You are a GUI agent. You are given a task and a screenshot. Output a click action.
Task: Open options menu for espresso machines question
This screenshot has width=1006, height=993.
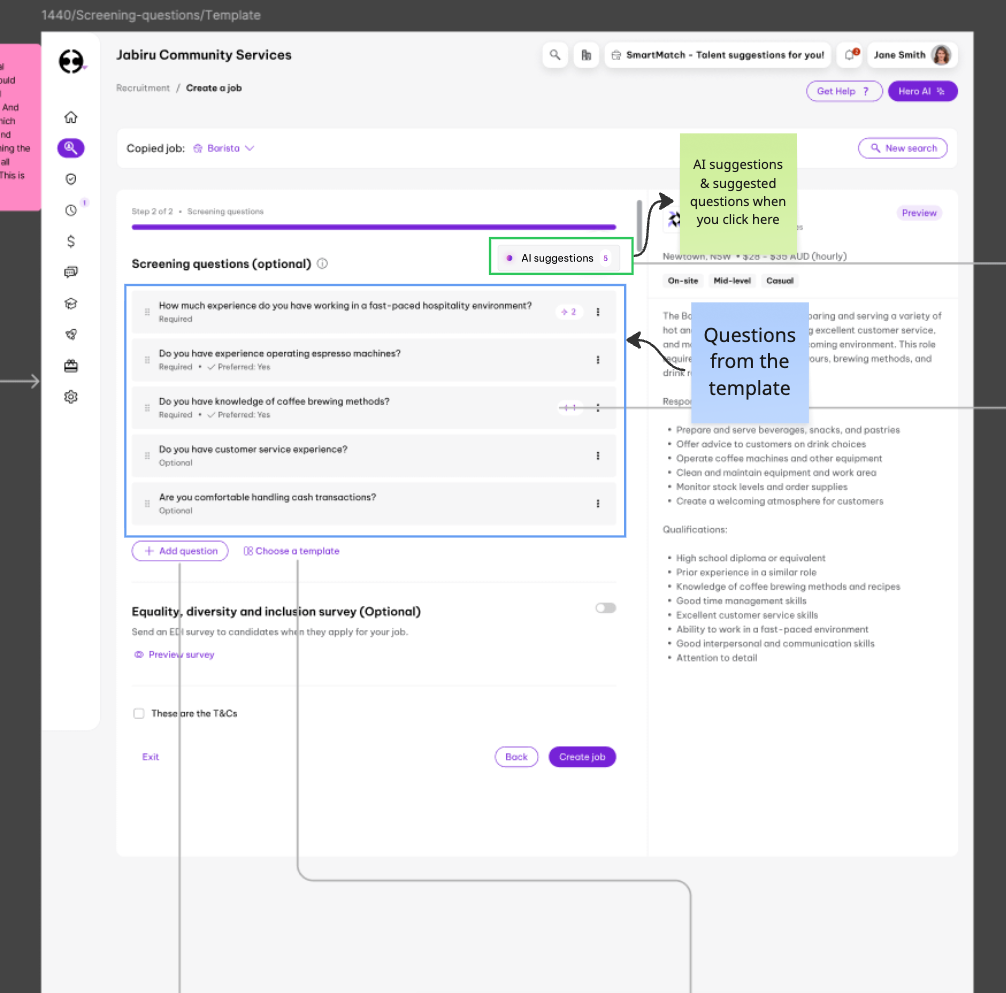pyautogui.click(x=598, y=360)
